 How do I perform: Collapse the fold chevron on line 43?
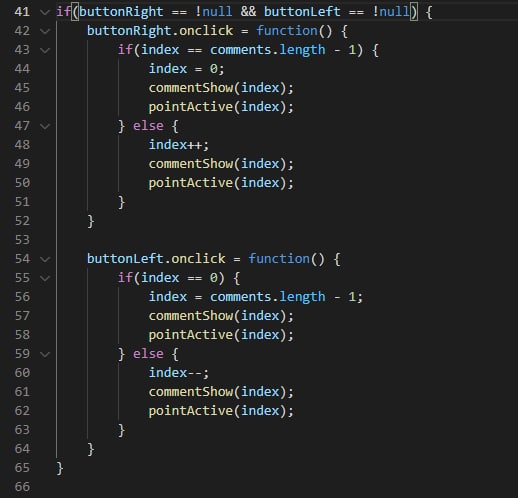click(45, 50)
